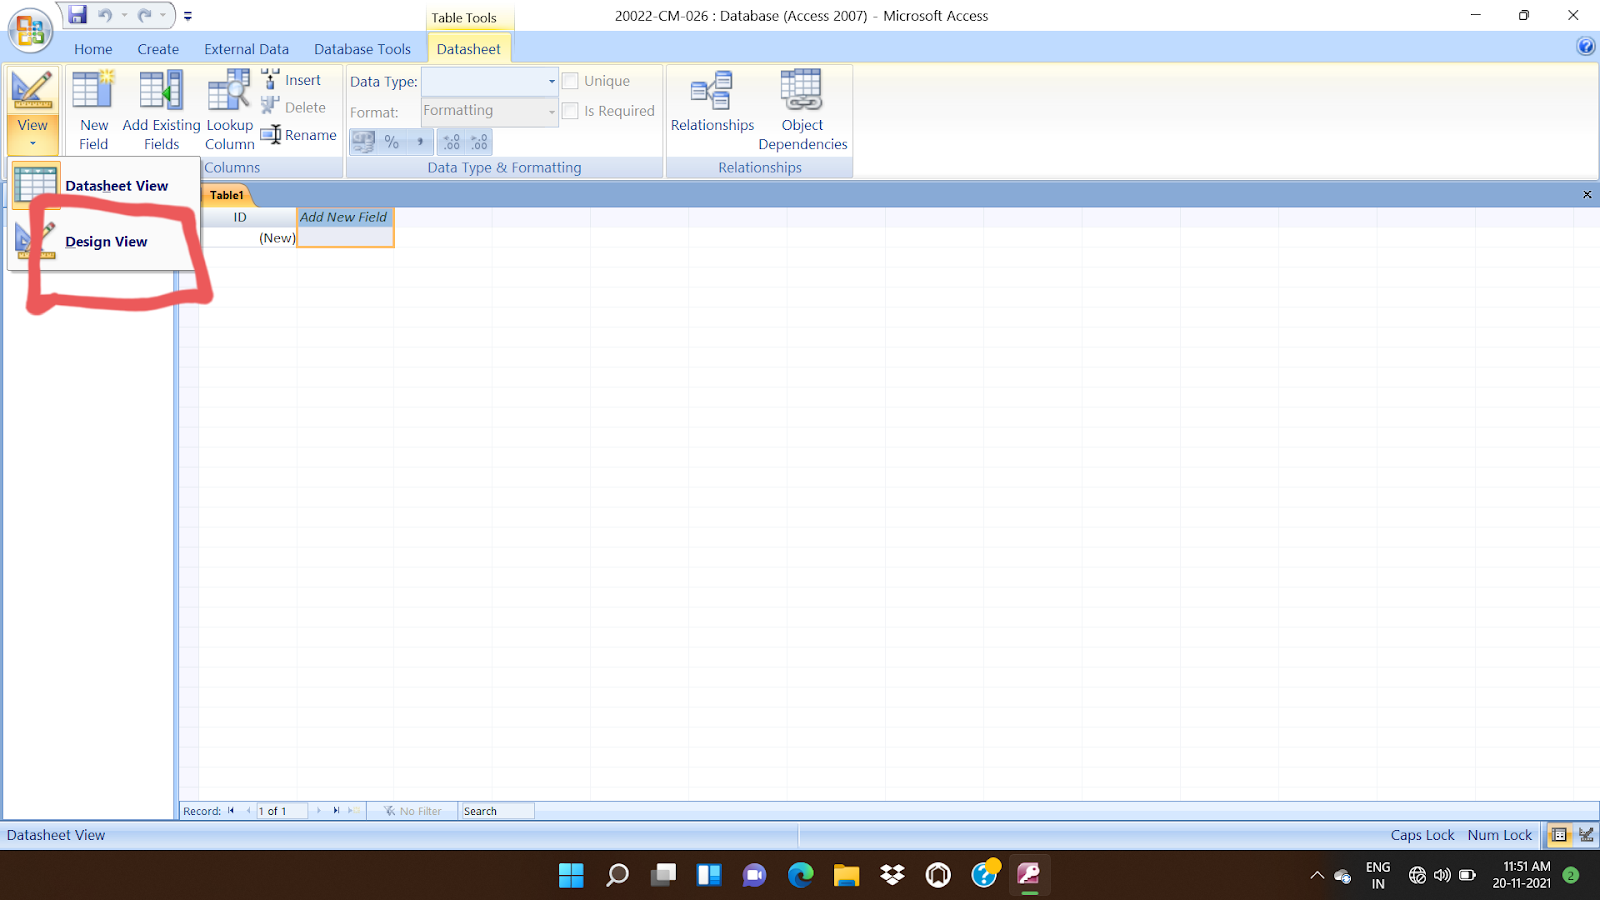Undo the last action in Quick Access toolbar
This screenshot has width=1600, height=900.
tap(105, 15)
